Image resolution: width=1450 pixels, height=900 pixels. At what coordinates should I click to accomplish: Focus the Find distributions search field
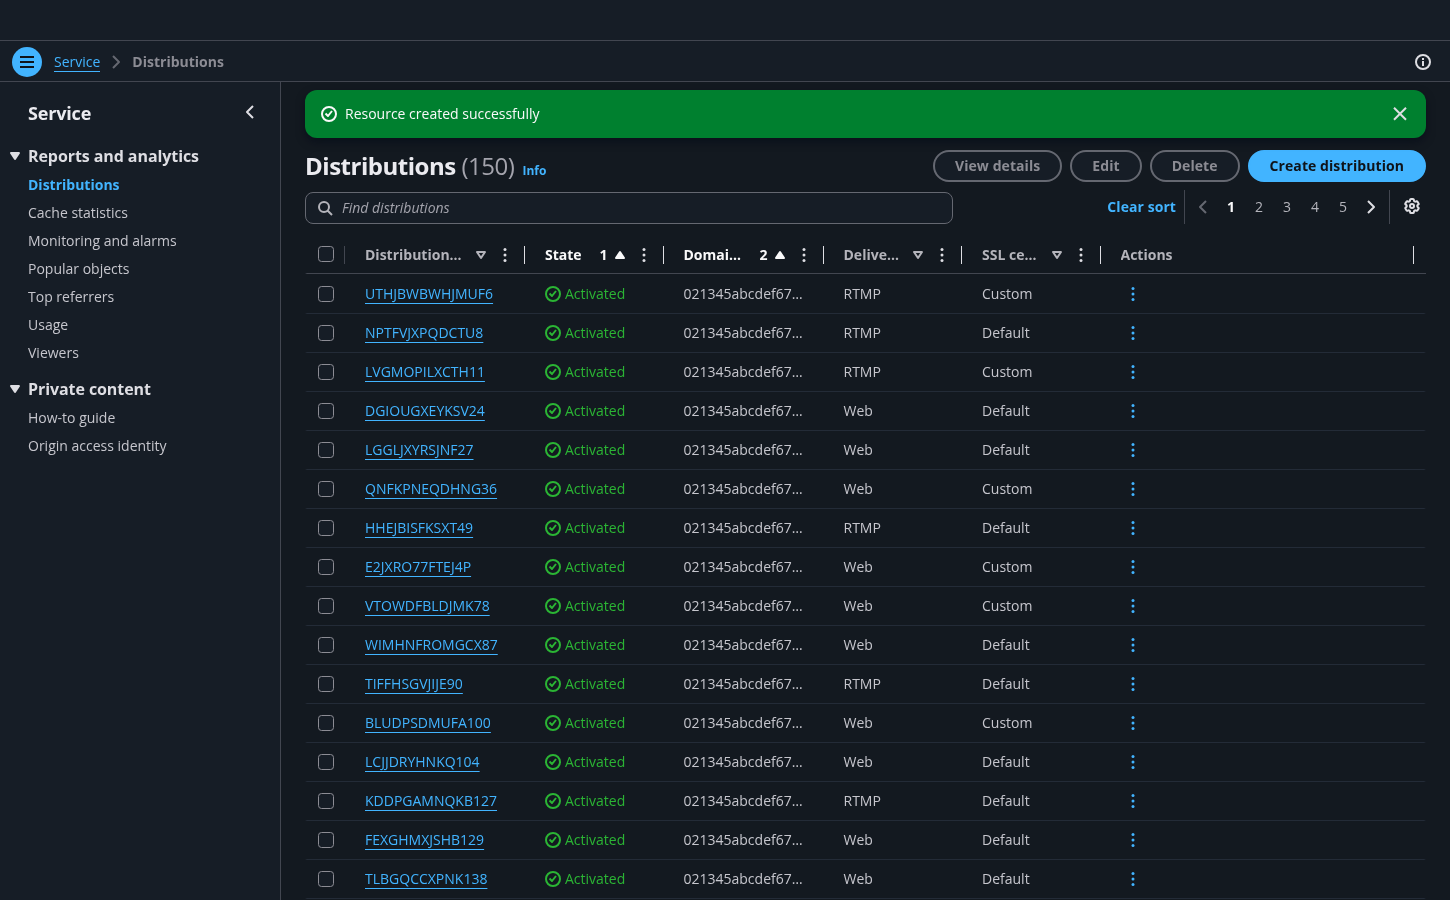629,208
